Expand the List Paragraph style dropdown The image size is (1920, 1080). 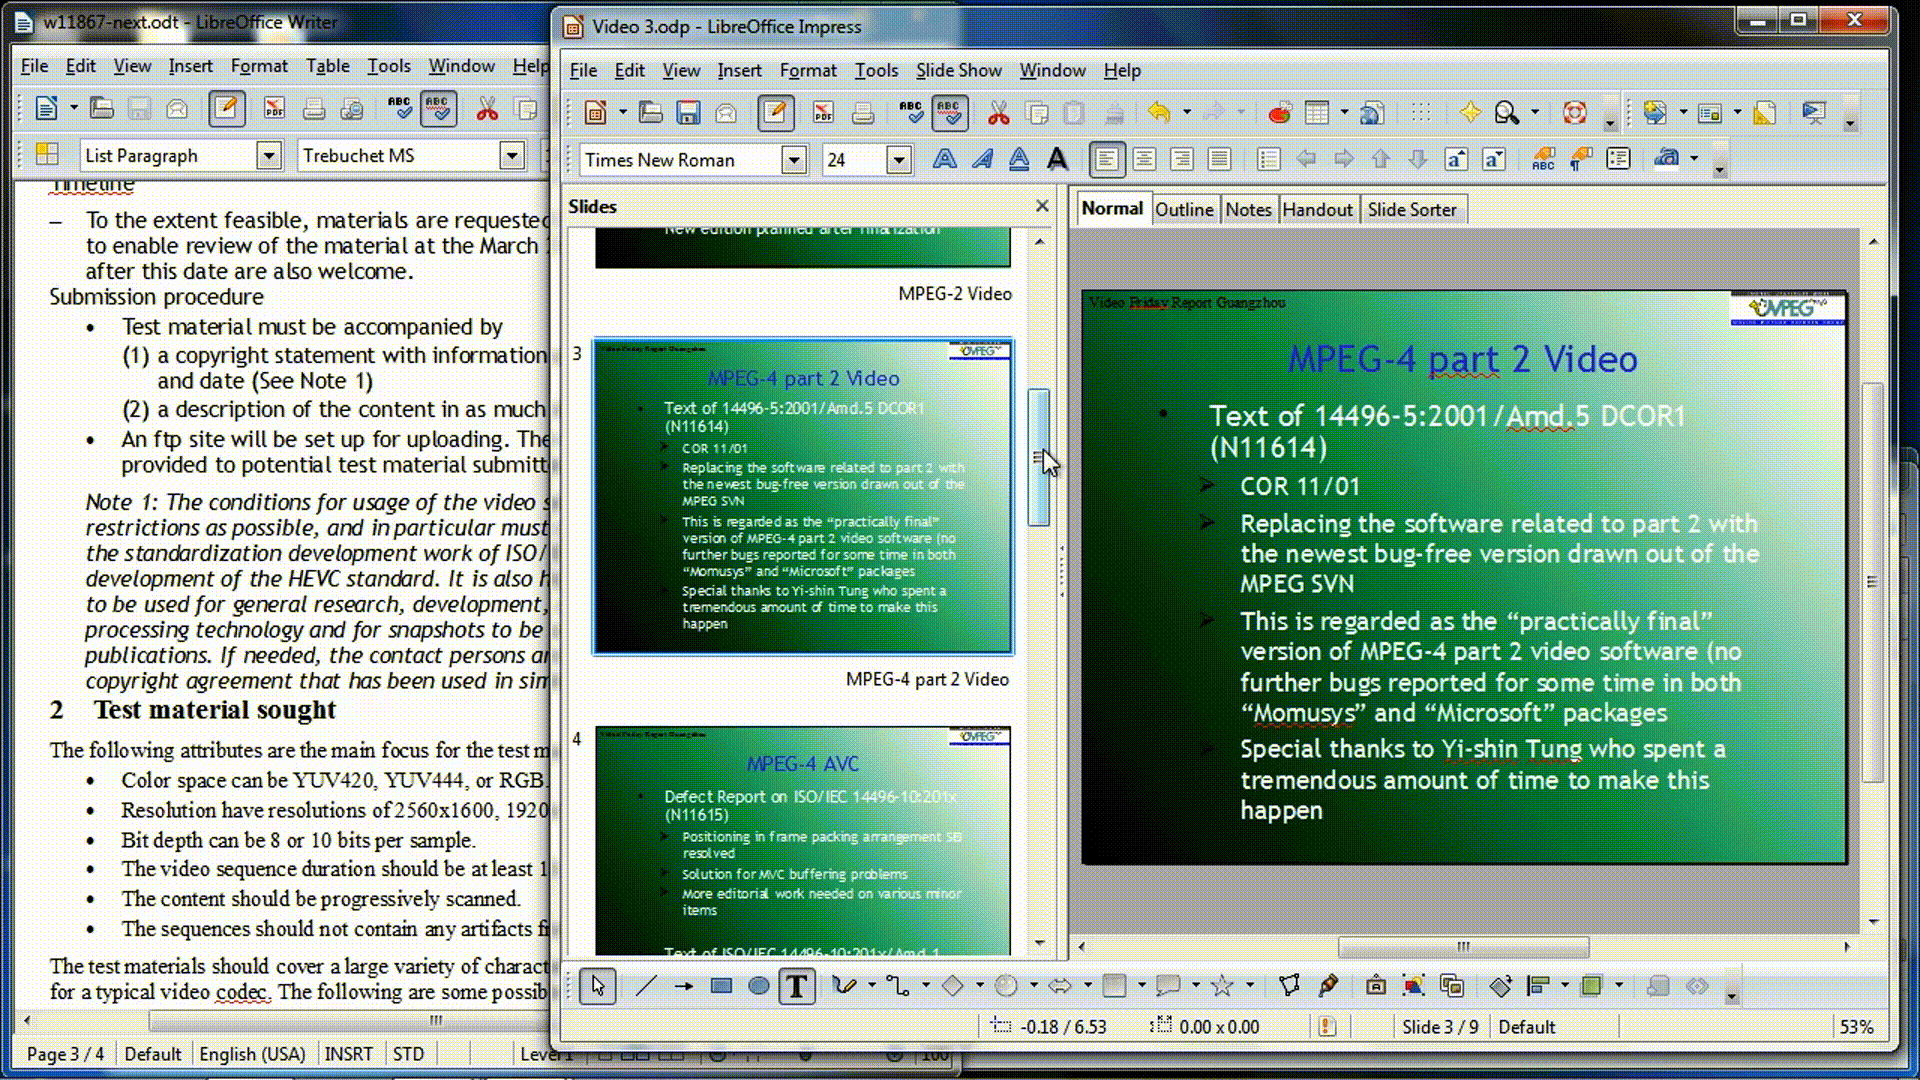pyautogui.click(x=268, y=156)
